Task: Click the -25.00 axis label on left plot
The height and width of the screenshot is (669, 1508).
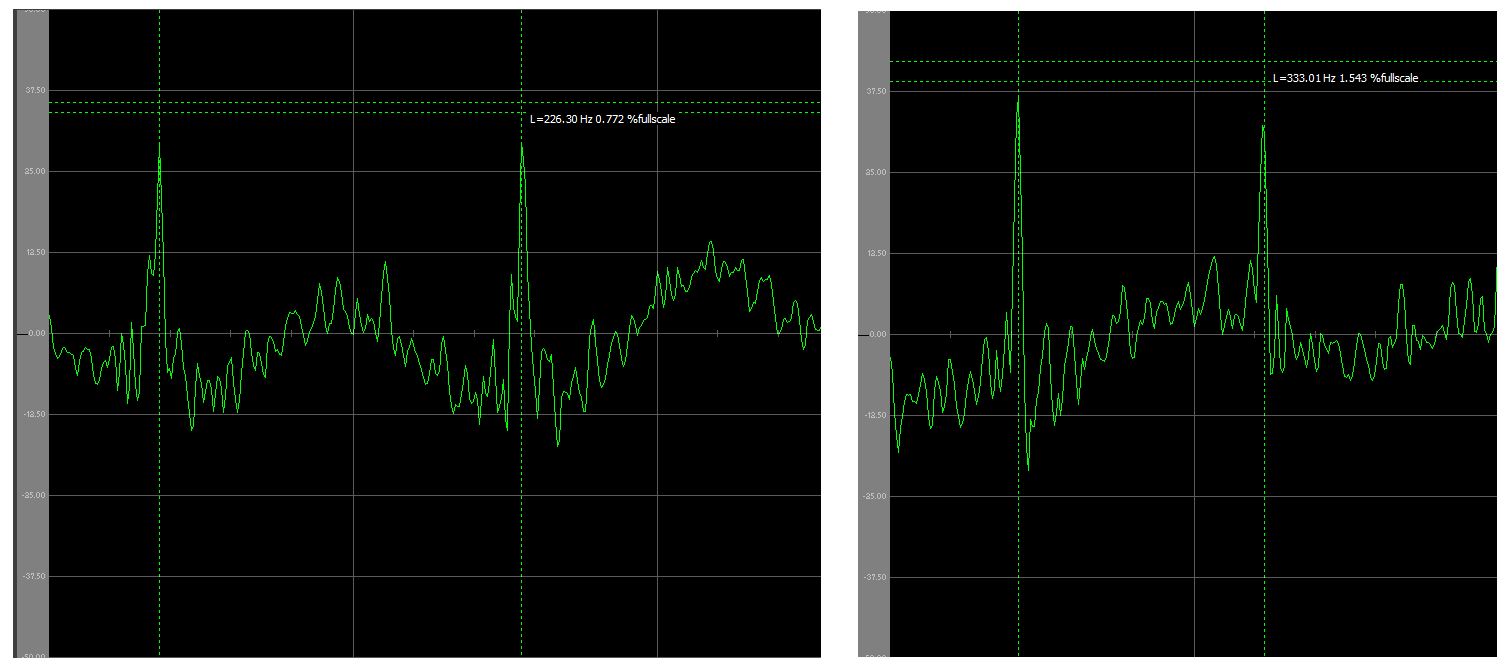Action: pyautogui.click(x=35, y=495)
